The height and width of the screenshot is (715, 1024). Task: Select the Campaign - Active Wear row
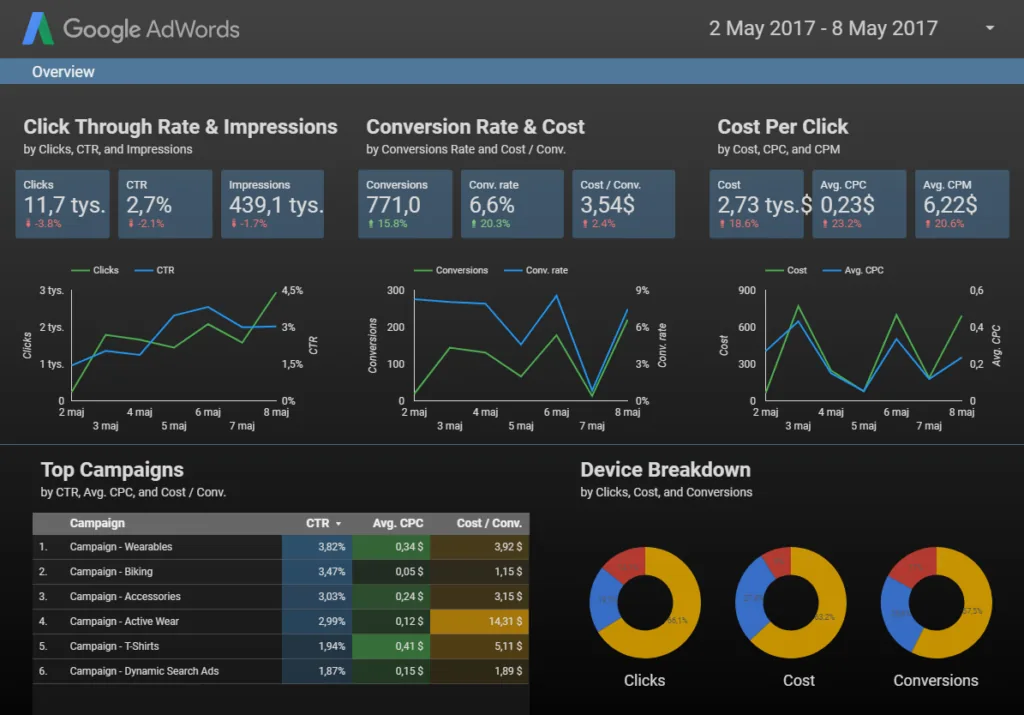click(281, 622)
